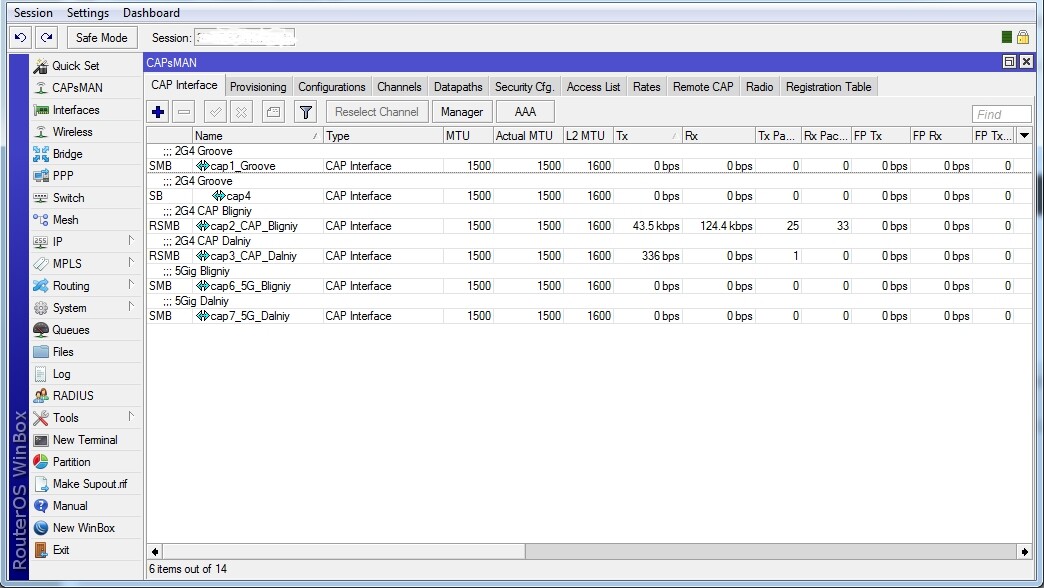
Task: Switch to the Channels tab
Action: click(x=399, y=87)
